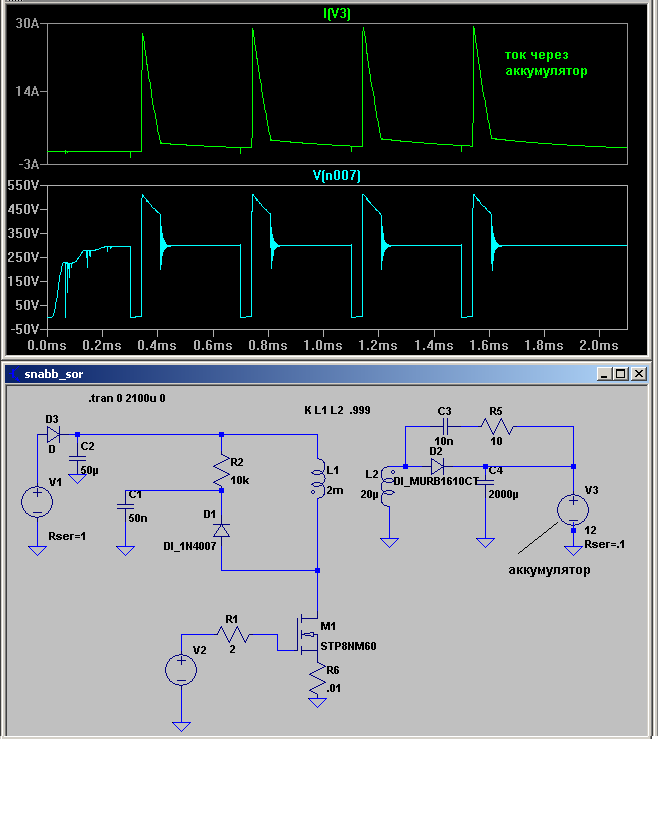
Task: Click the ground symbol under C1
Action: (x=126, y=550)
